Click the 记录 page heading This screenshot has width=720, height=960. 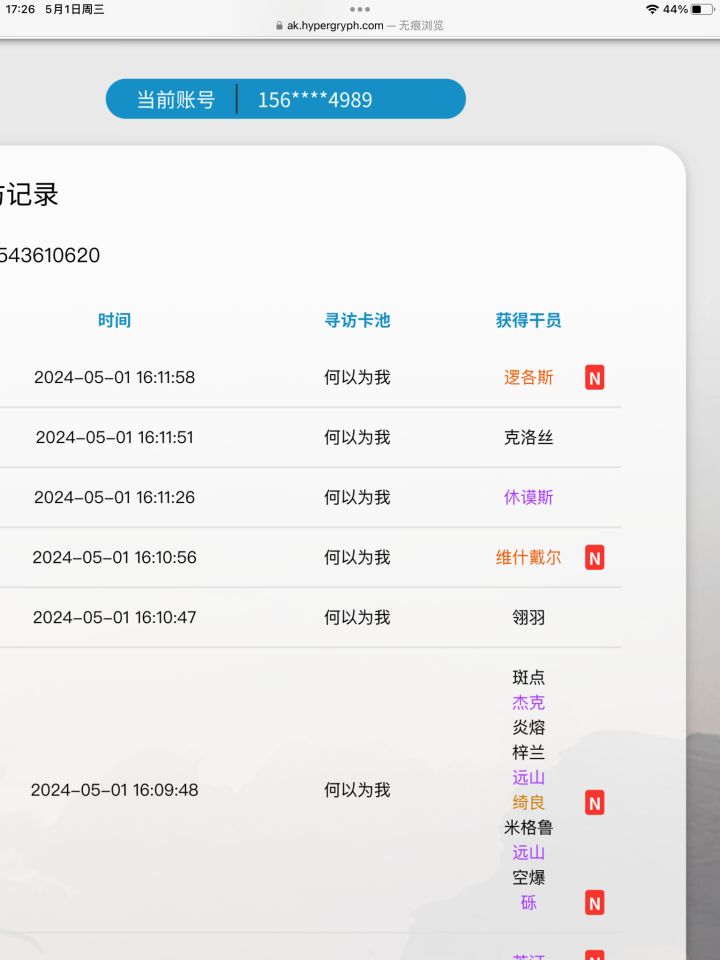32,195
